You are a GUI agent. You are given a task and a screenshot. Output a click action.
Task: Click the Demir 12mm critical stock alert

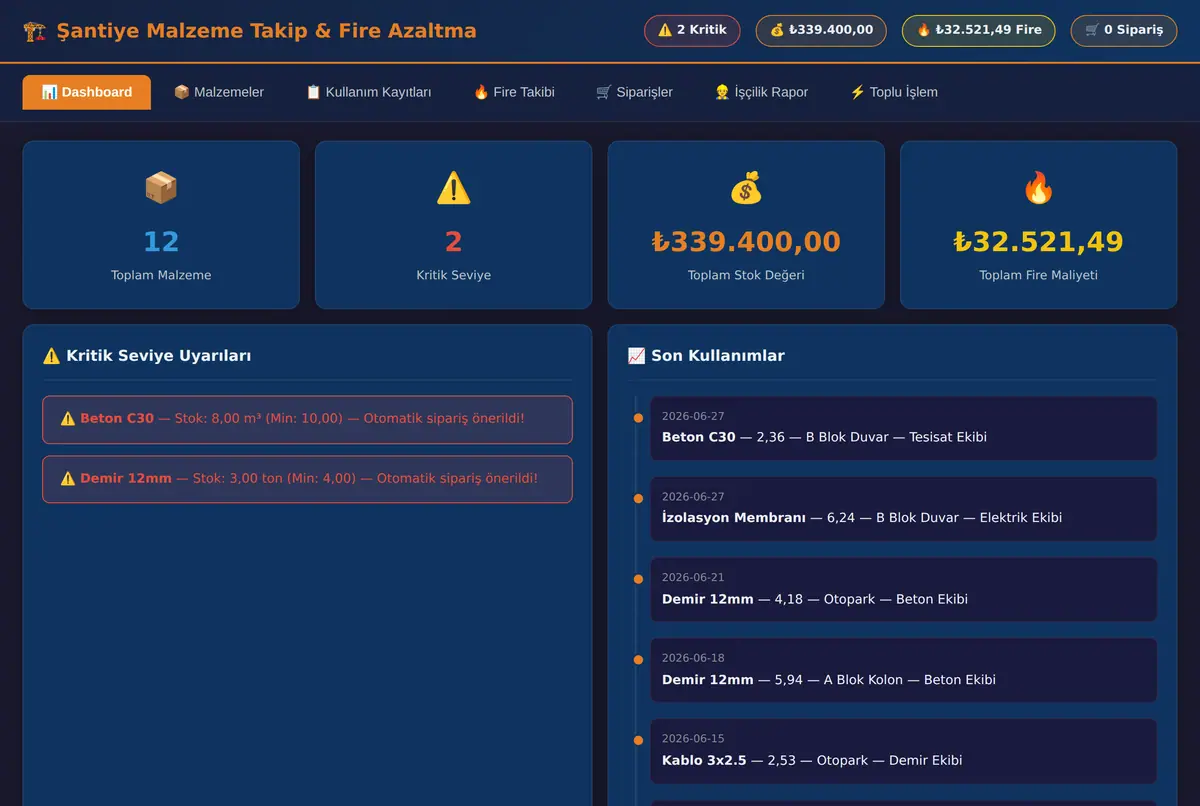click(x=307, y=479)
